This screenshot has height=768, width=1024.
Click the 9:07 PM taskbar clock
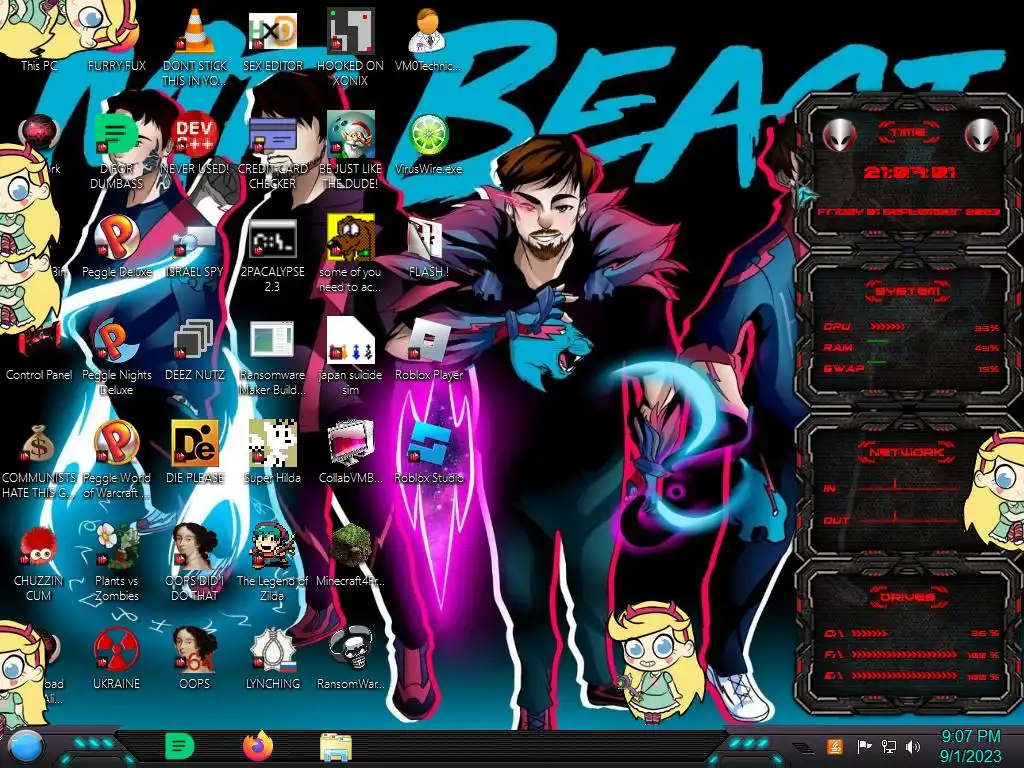(x=970, y=746)
